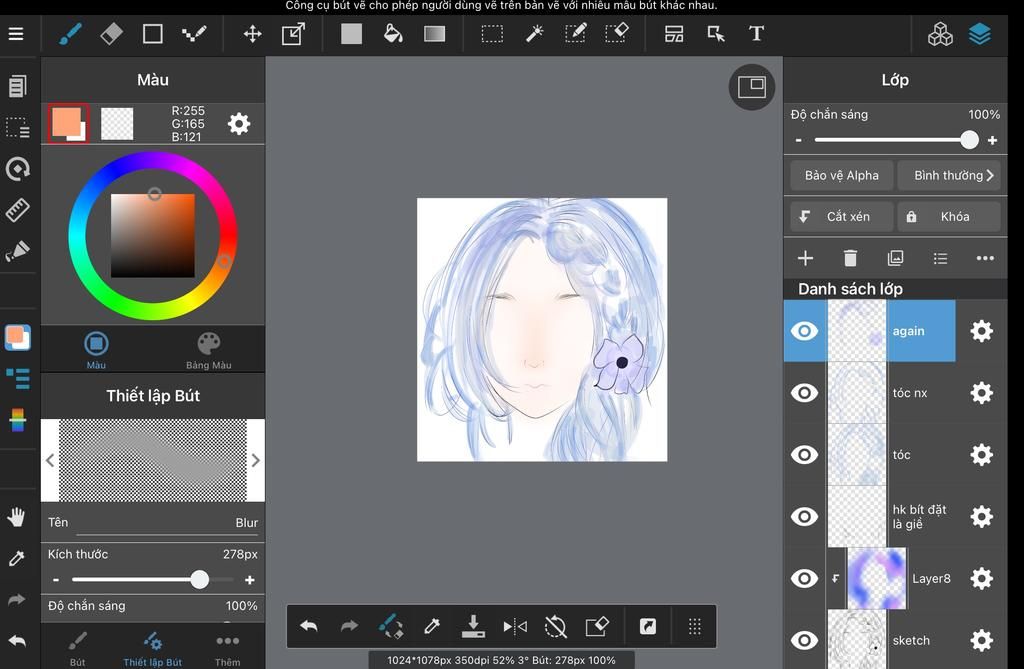This screenshot has width=1024, height=669.
Task: Open settings gear for "tóc nx" layer
Action: click(x=982, y=393)
